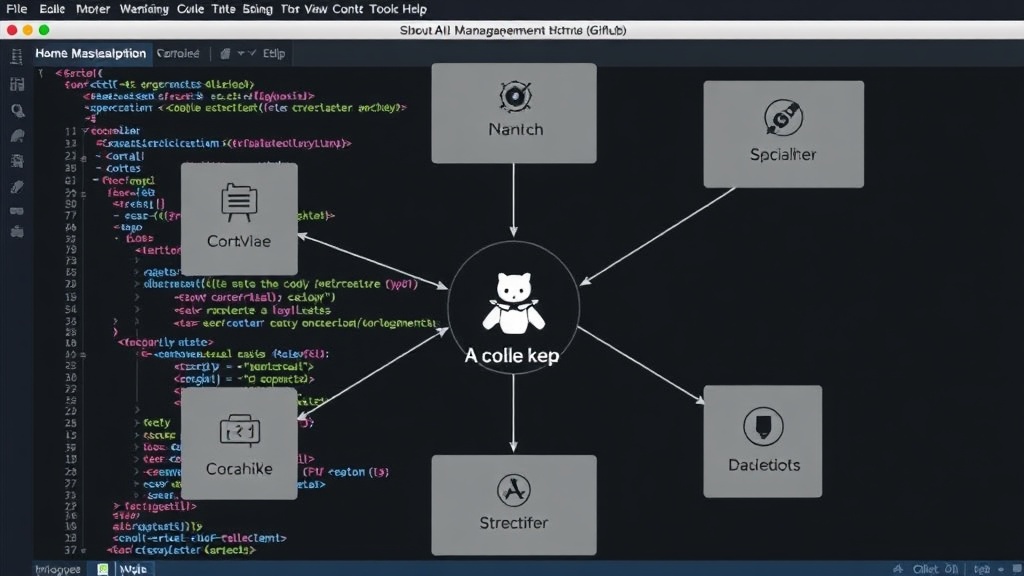Select the CortVlae document icon
This screenshot has height=576, width=1024.
[239, 203]
